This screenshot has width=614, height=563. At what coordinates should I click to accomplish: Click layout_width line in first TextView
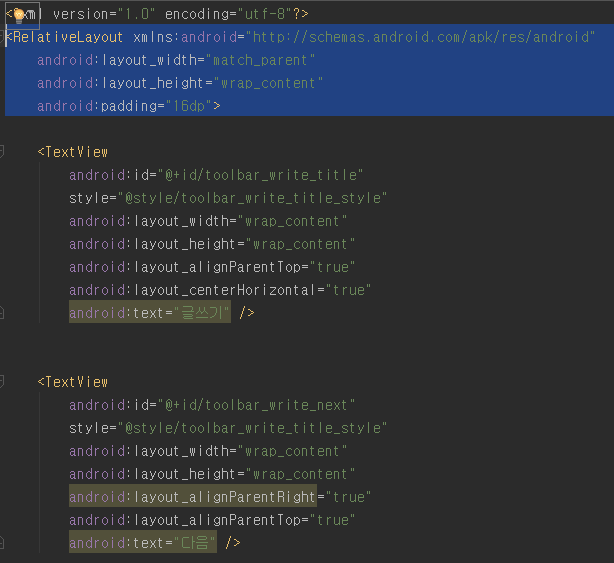pyautogui.click(x=208, y=221)
